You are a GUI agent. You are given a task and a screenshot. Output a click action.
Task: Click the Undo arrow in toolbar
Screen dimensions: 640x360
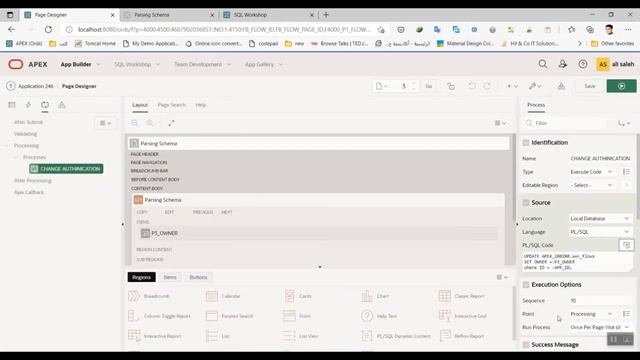[471, 86]
